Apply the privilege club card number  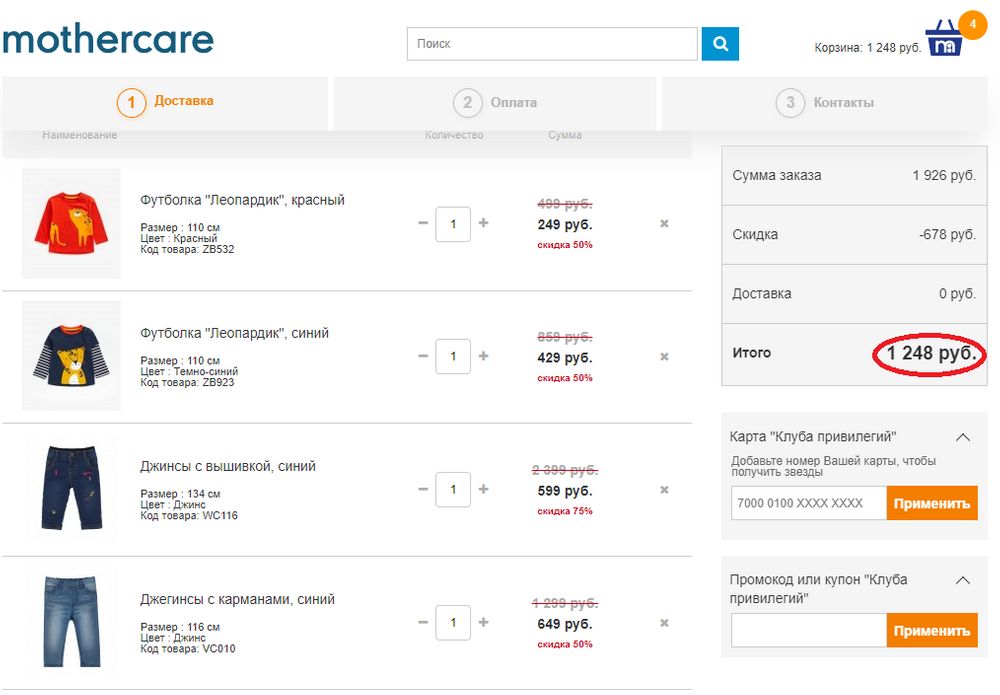(x=931, y=503)
